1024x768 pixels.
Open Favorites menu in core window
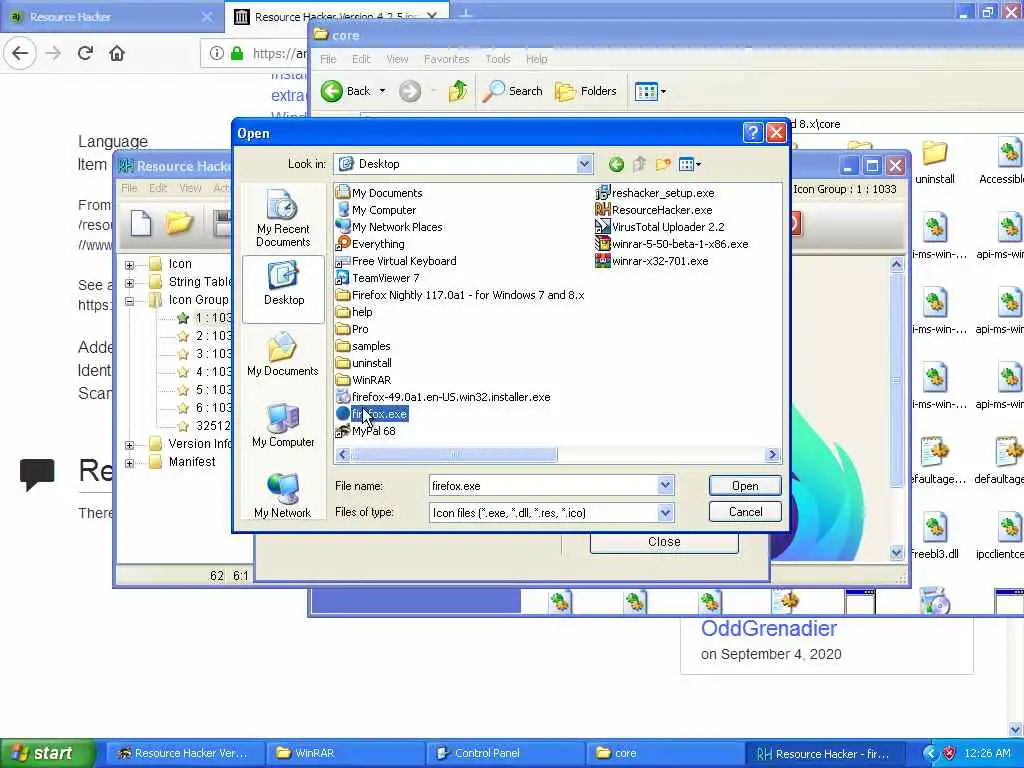pos(447,59)
